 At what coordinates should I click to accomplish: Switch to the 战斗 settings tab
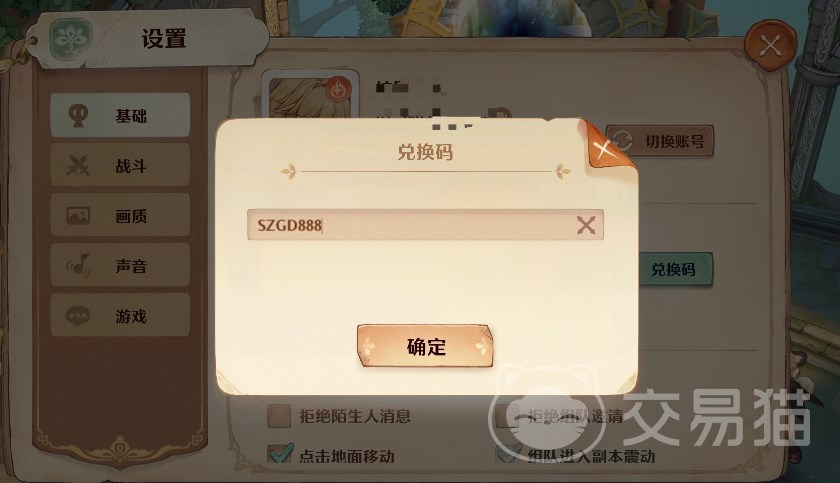click(x=120, y=165)
